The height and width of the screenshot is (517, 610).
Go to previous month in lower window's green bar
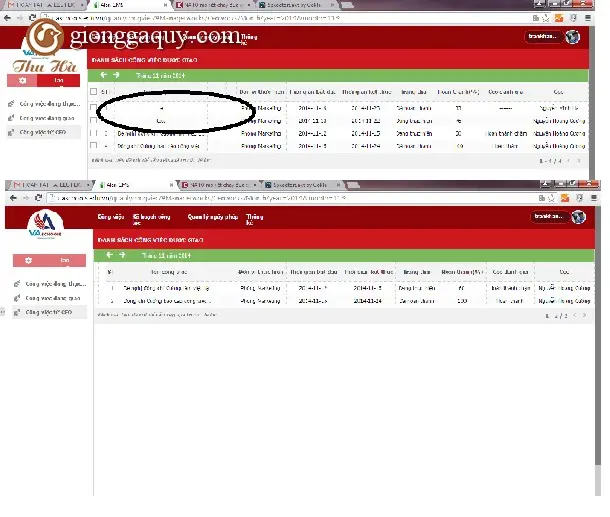pyautogui.click(x=109, y=255)
